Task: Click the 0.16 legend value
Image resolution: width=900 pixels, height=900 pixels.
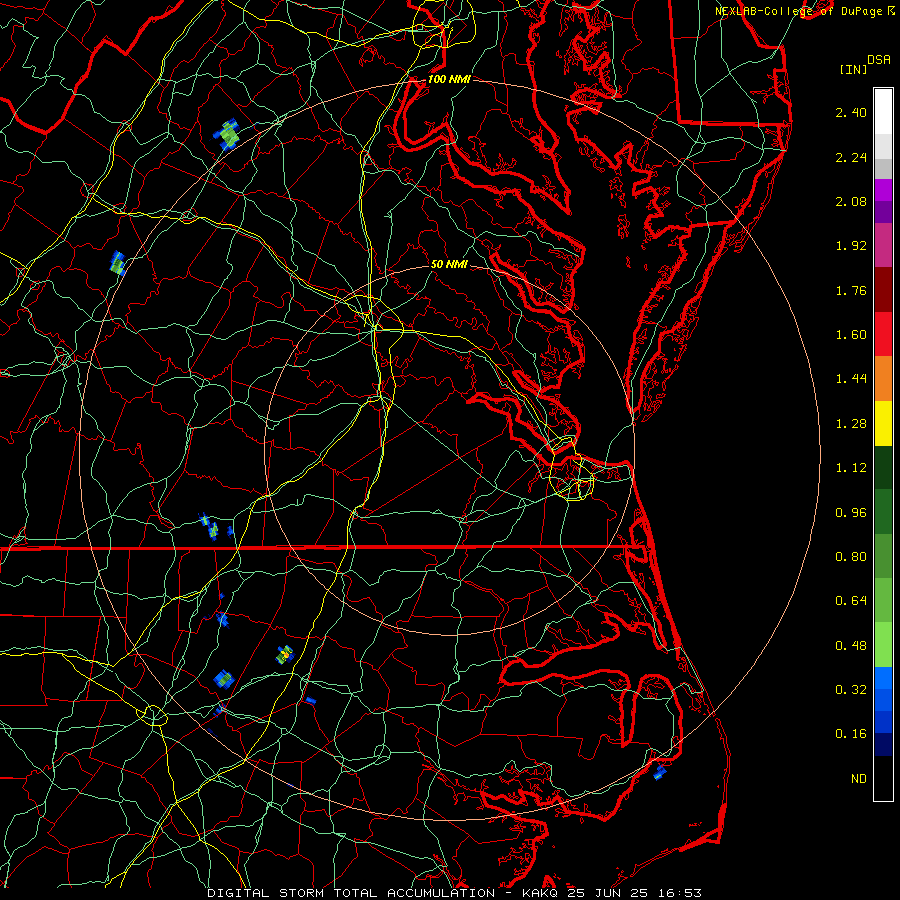Action: pos(851,734)
